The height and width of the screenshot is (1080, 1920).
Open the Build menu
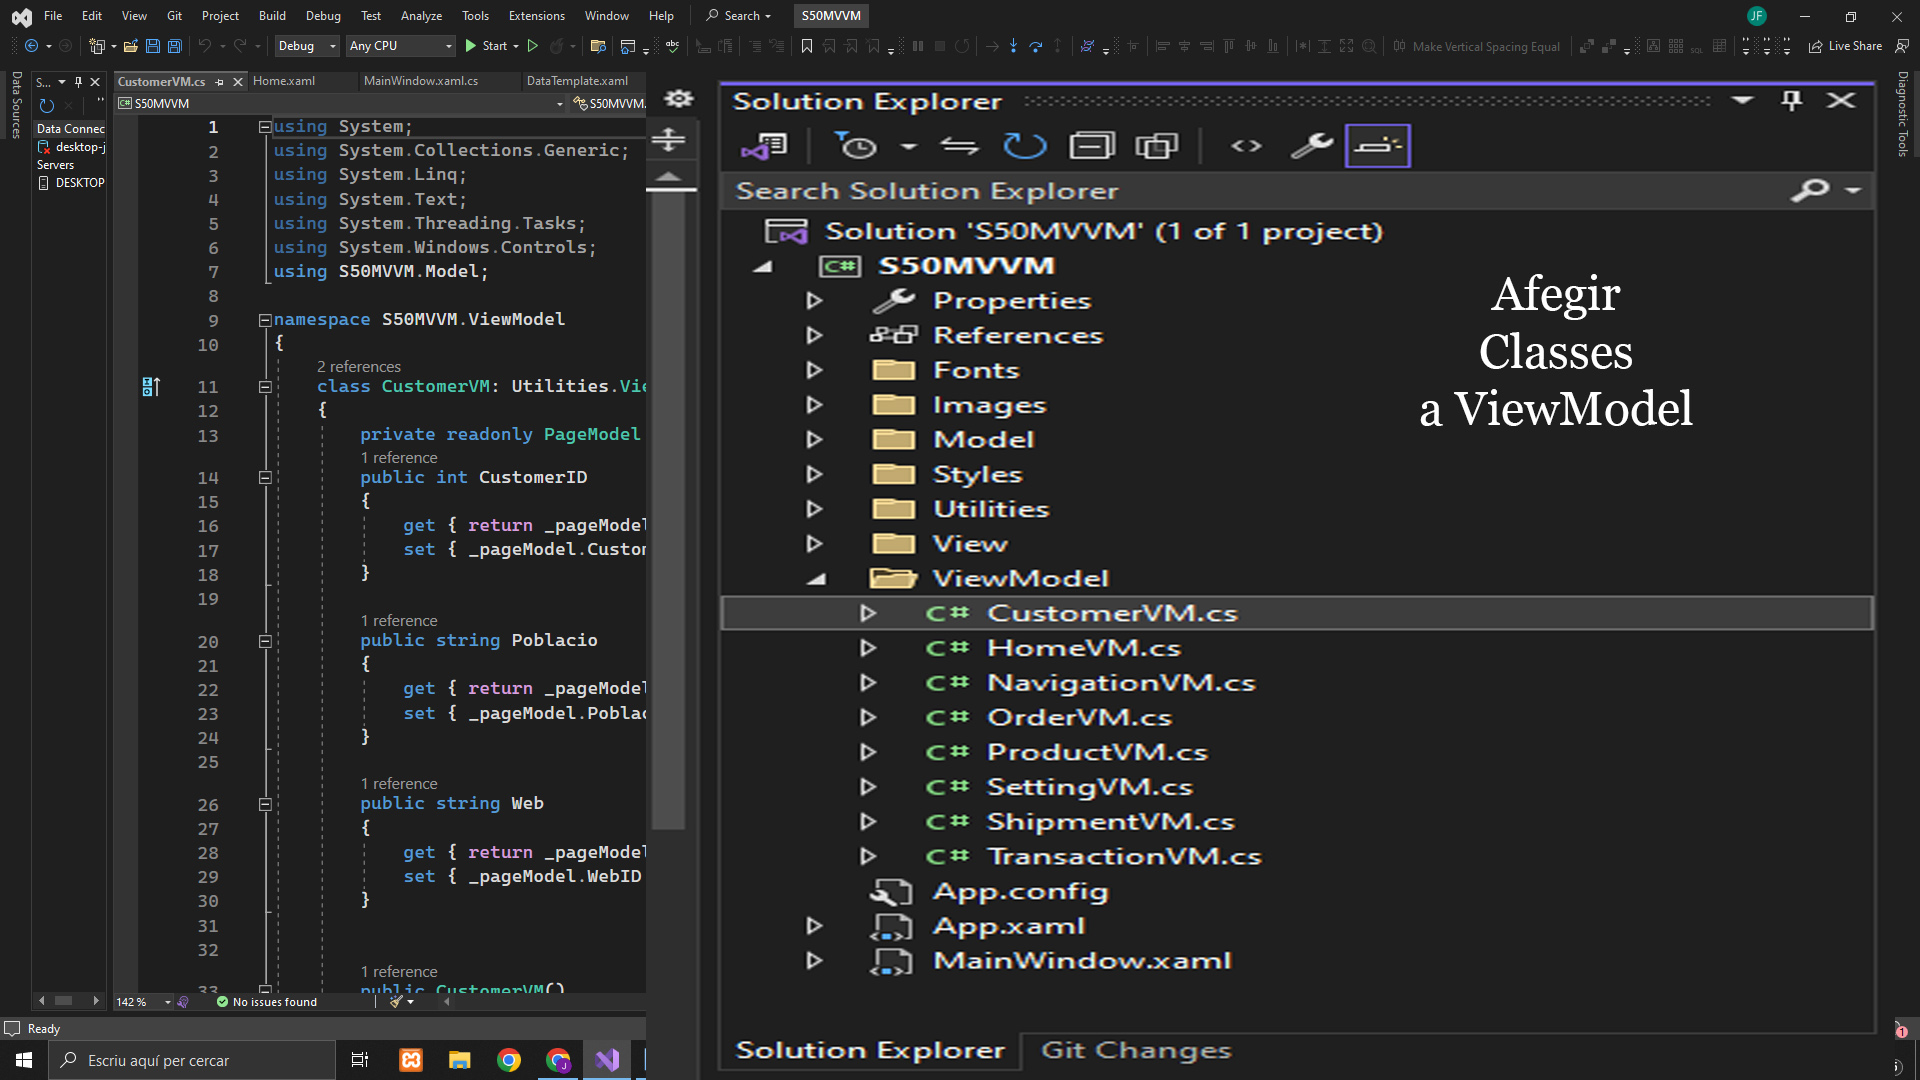tap(272, 15)
